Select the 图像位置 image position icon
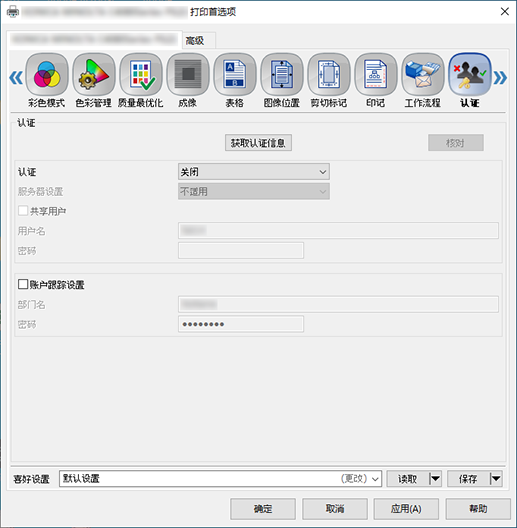The height and width of the screenshot is (528, 517). [x=282, y=75]
